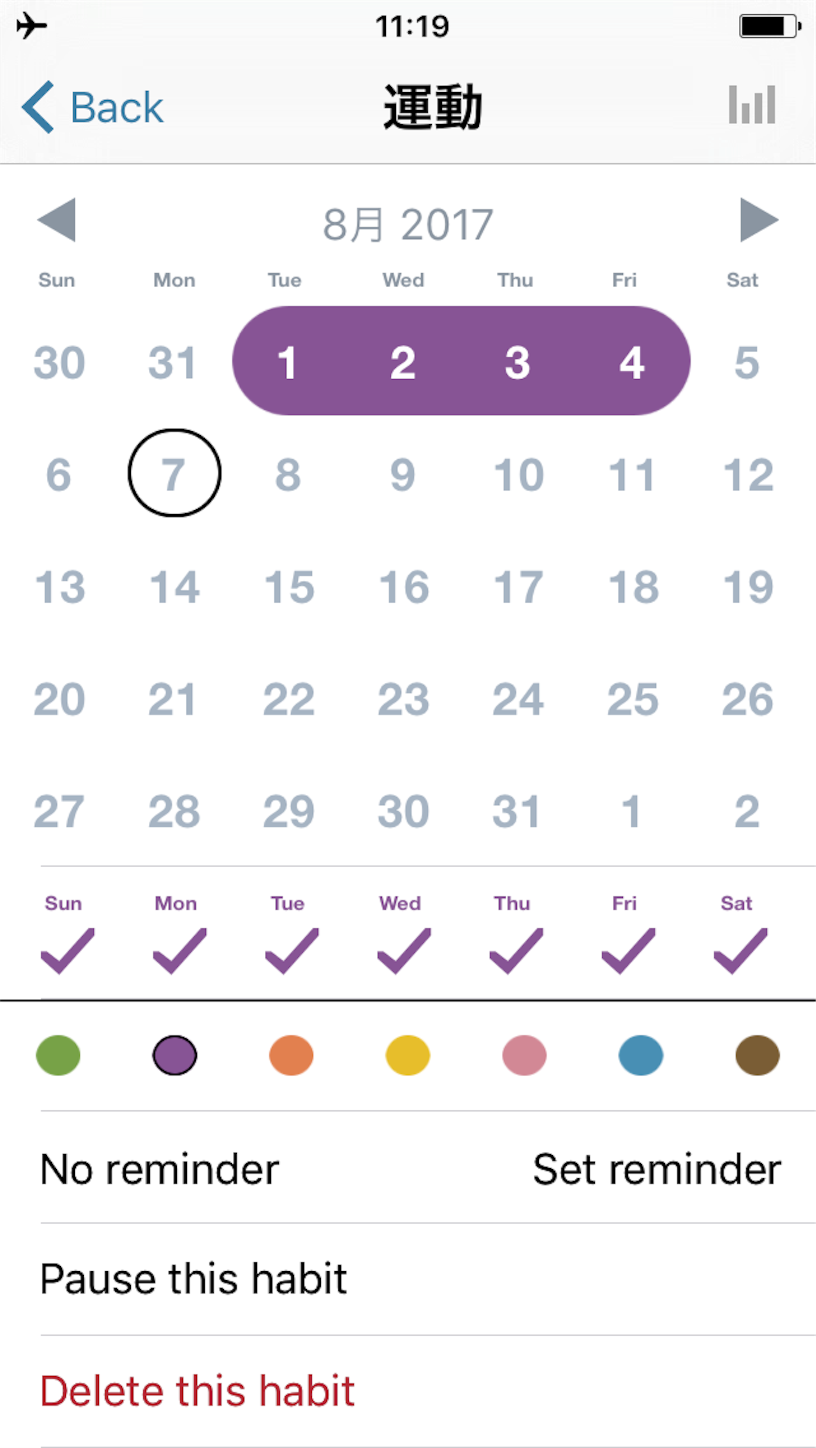Toggle the Friday checkmark
Viewport: 816px width, 1448px height.
pyautogui.click(x=628, y=951)
